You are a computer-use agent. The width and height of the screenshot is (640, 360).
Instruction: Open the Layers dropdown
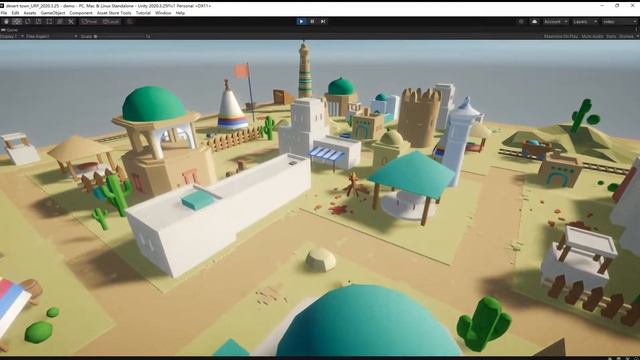click(585, 22)
